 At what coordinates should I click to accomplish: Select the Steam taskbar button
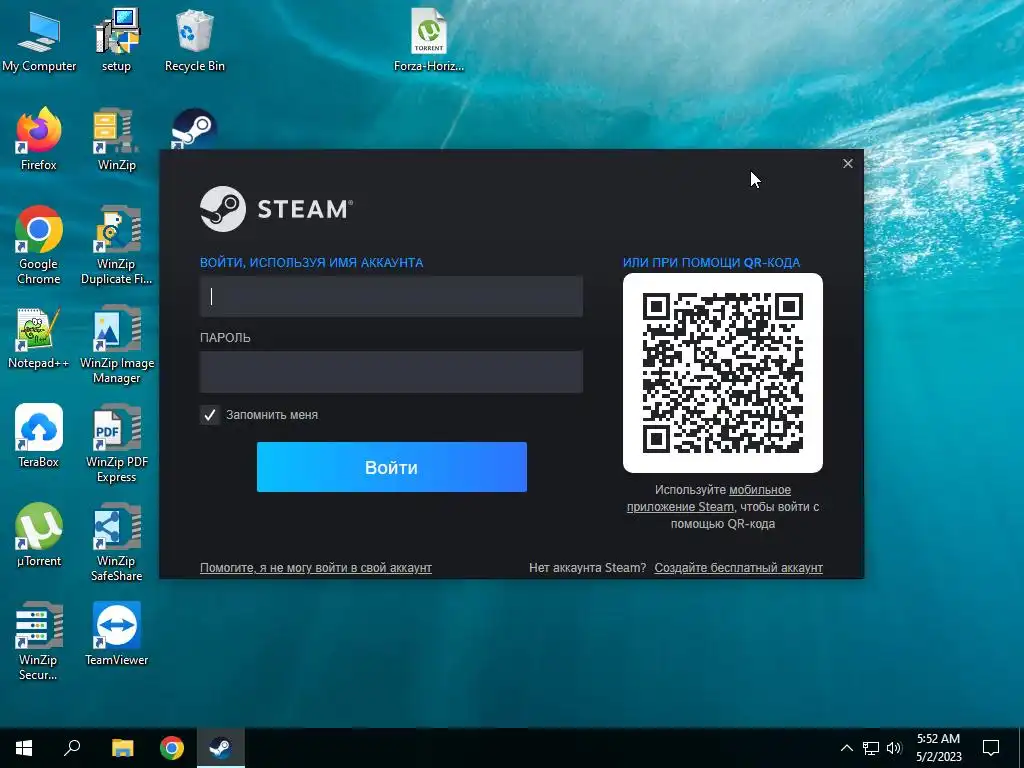(x=221, y=748)
